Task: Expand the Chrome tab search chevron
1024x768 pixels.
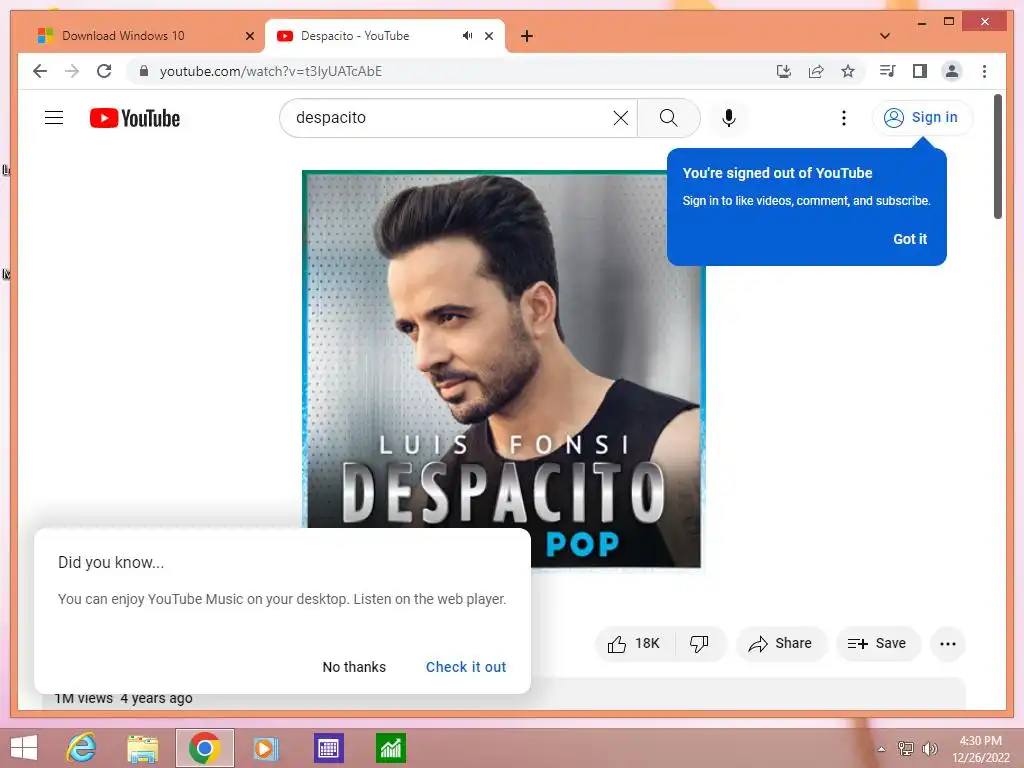Action: pyautogui.click(x=885, y=36)
